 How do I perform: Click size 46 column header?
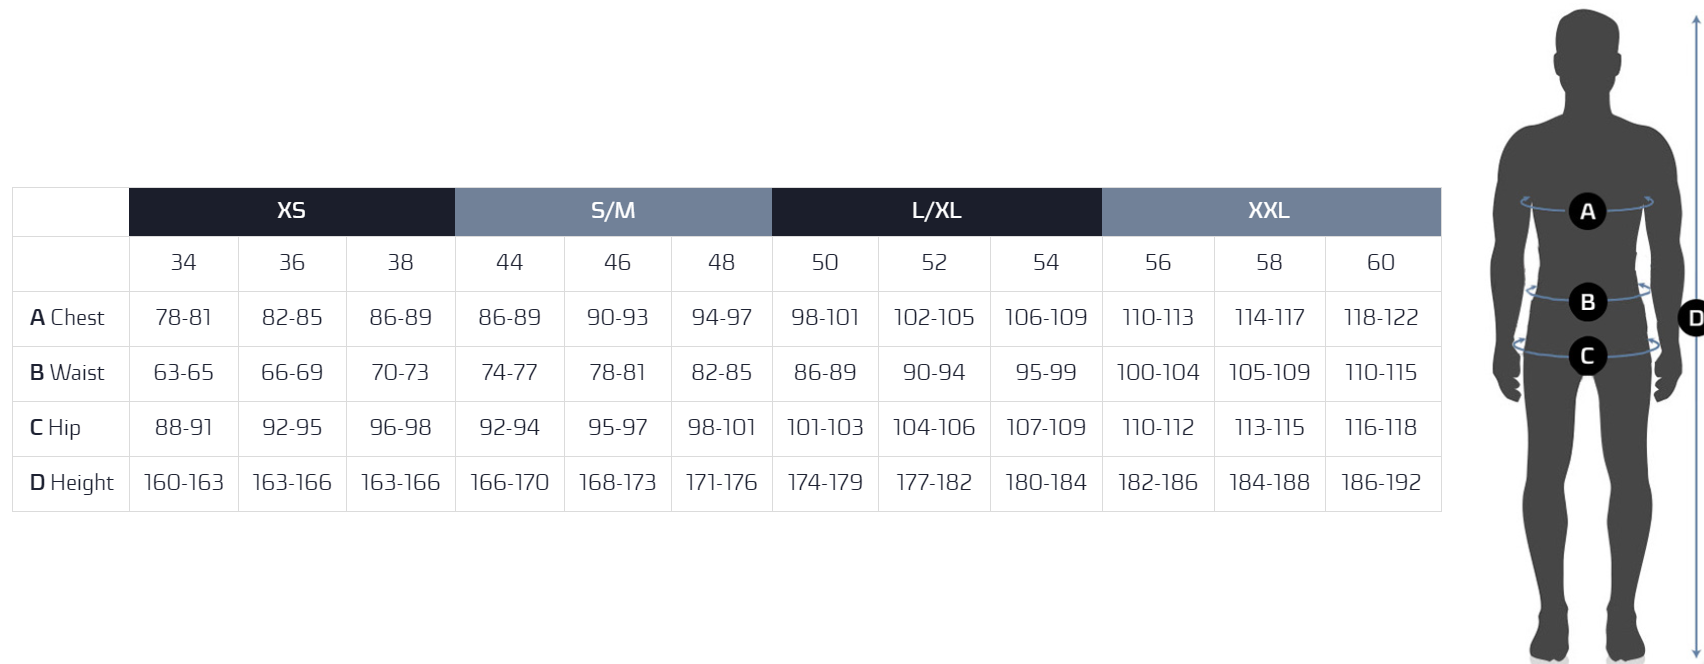tap(617, 263)
